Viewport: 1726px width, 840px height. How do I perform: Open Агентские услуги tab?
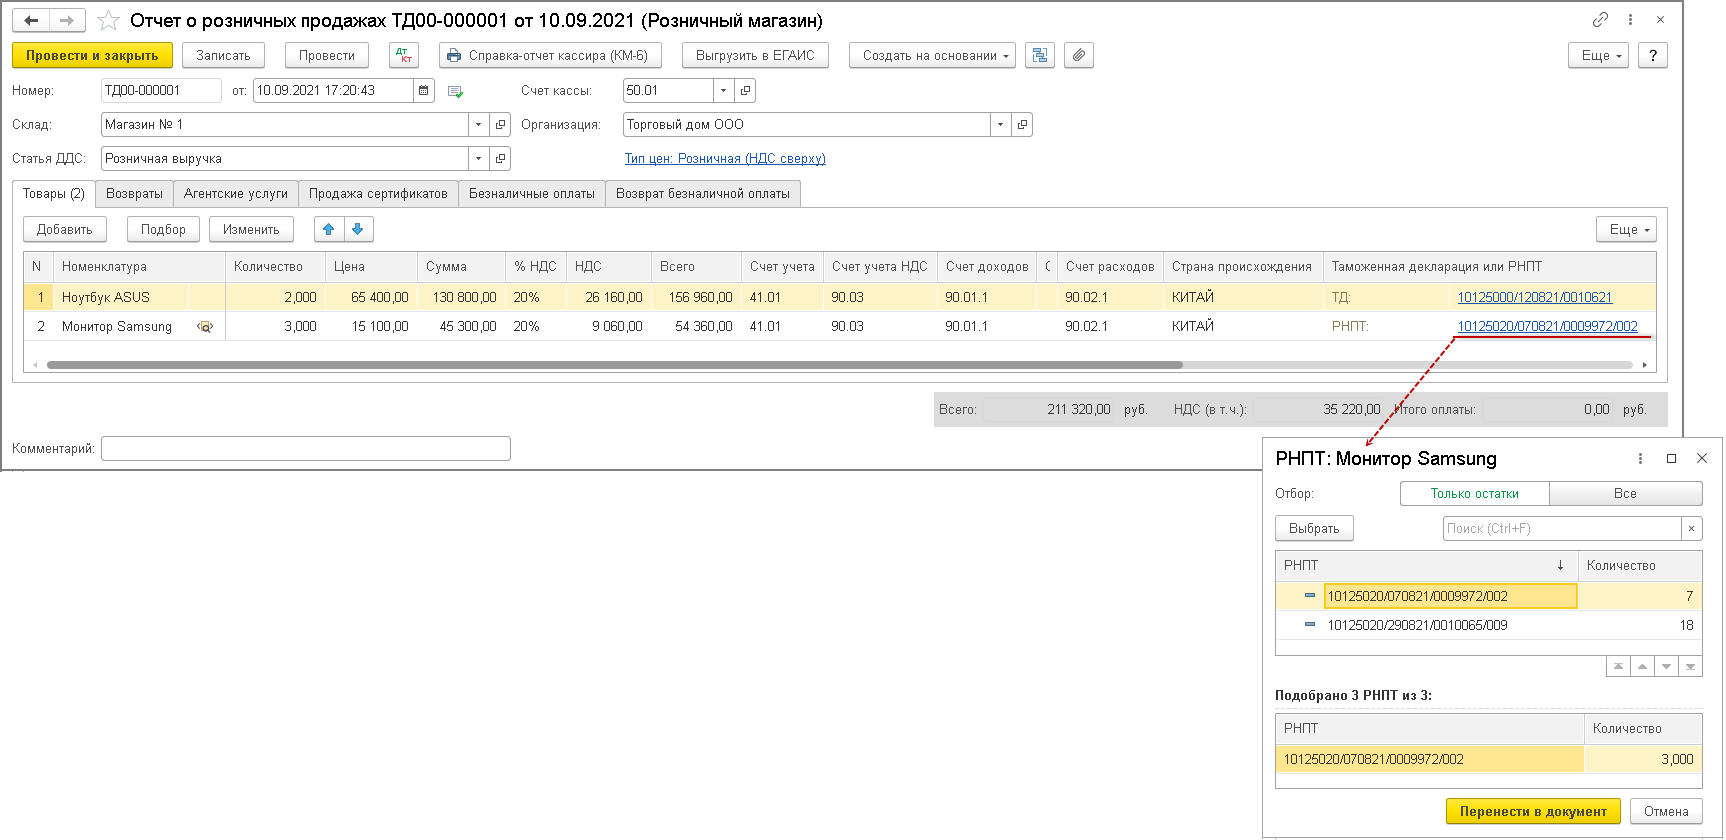pyautogui.click(x=236, y=194)
